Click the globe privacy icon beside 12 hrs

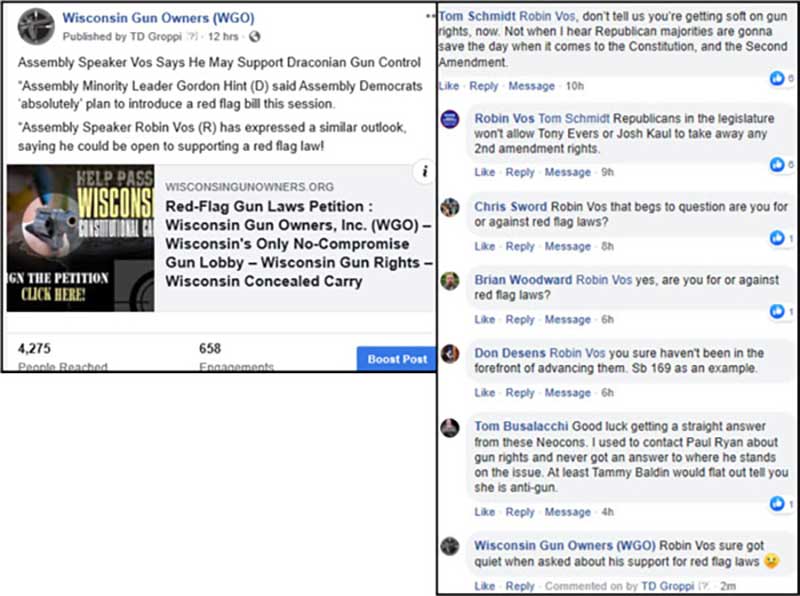tap(254, 38)
